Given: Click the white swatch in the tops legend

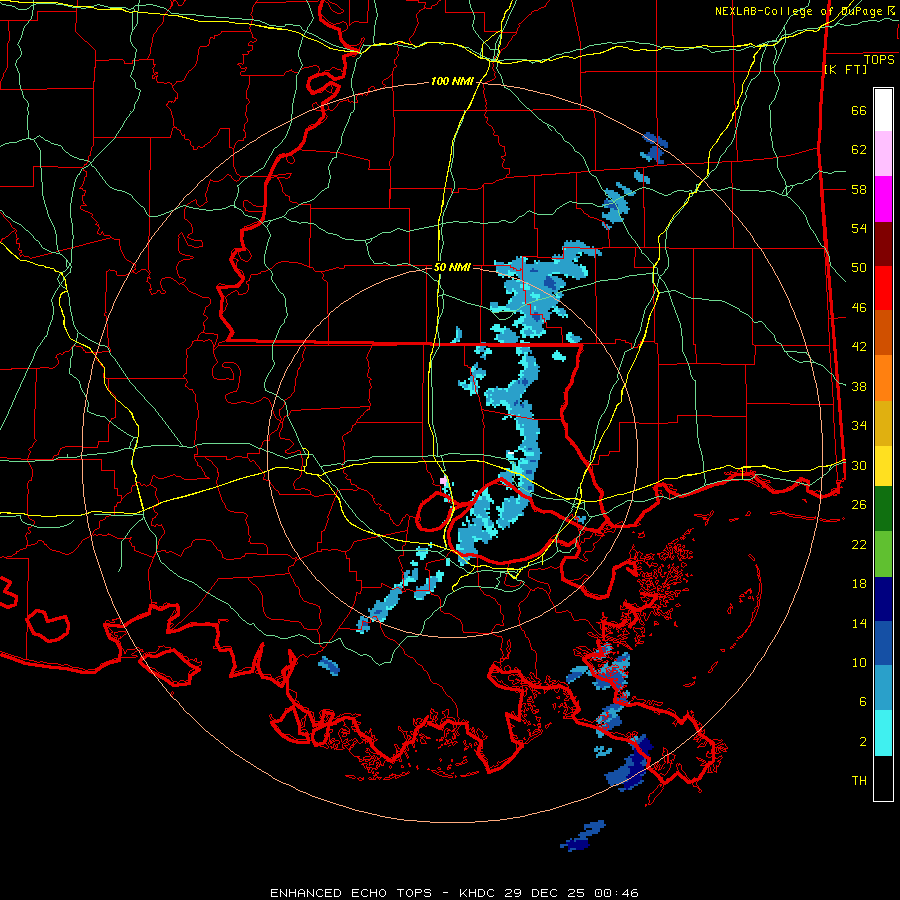Looking at the screenshot, I should point(883,110).
